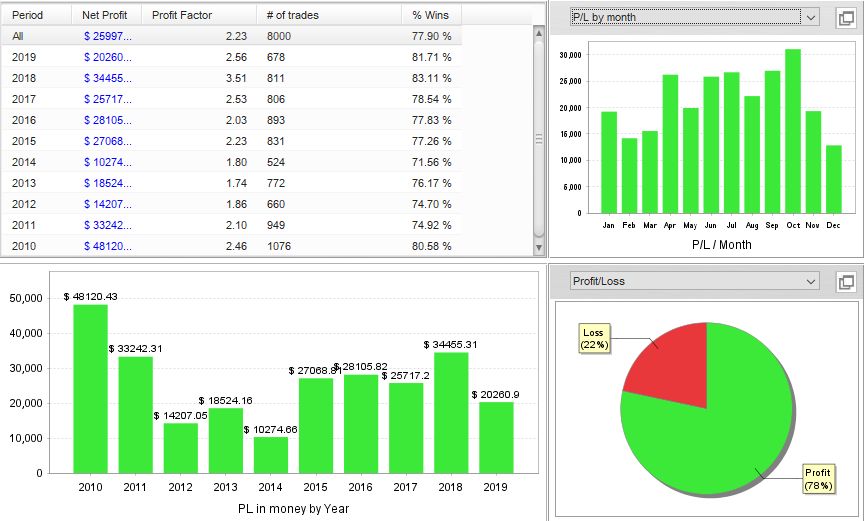Select the All period row

click(x=231, y=36)
